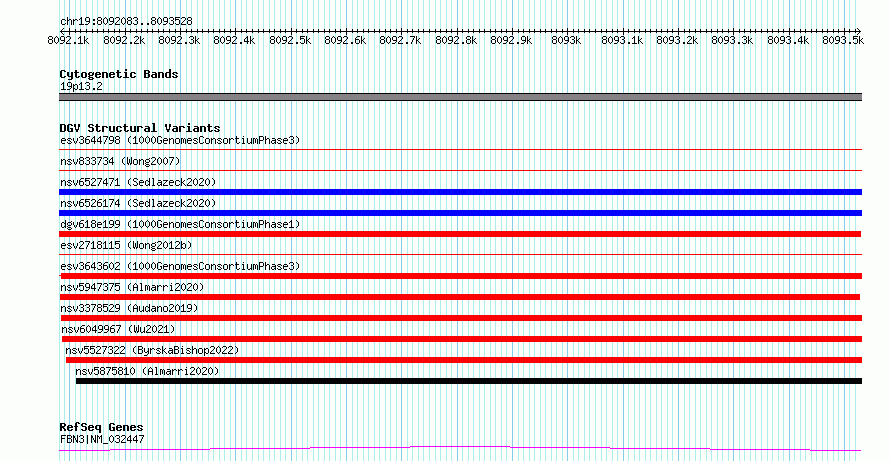This screenshot has height=461, width=890.
Task: Open variant nsv5875810 (Almarri2020)
Action: tap(147, 372)
